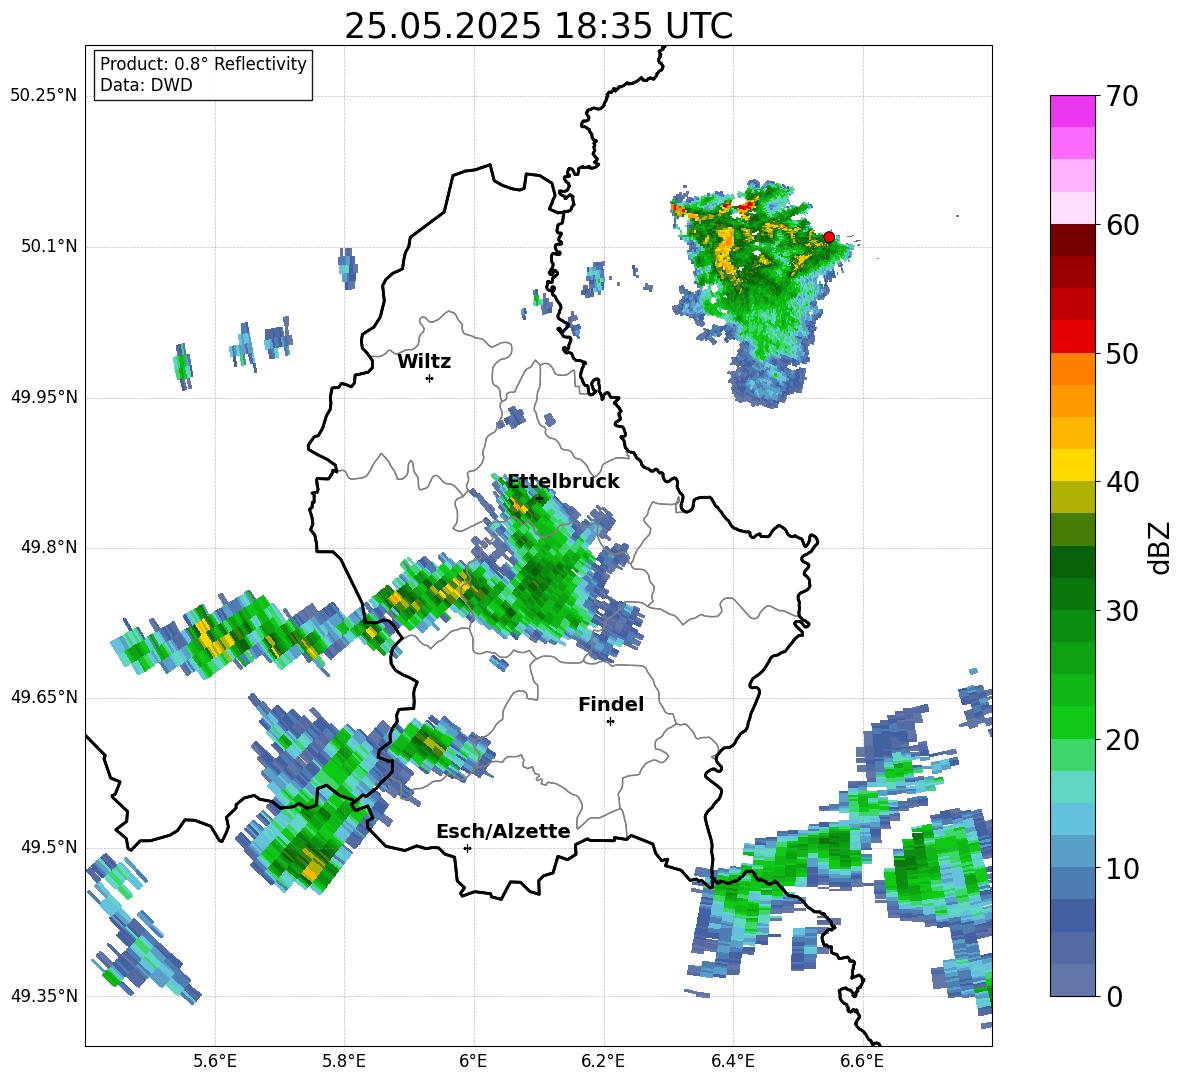This screenshot has height=1081, width=1184.
Task: Click the 6°E longitude tick label
Action: click(473, 1061)
